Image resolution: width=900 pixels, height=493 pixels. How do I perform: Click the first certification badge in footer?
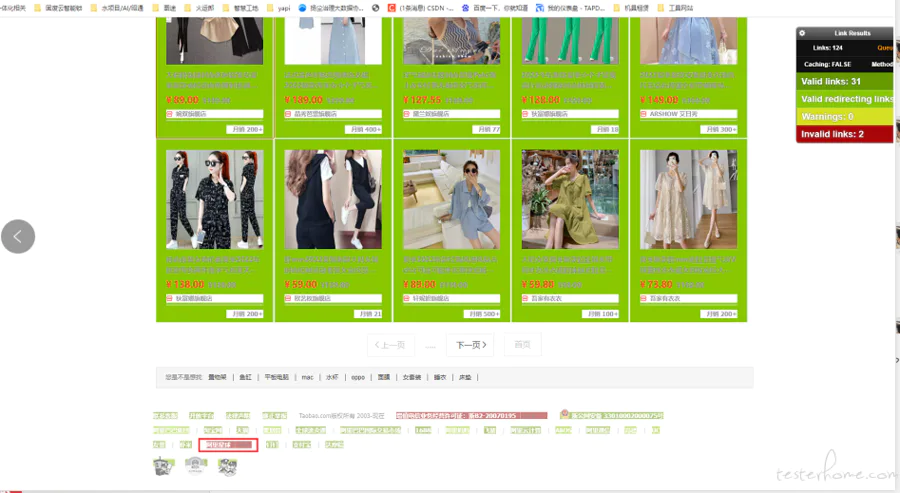[164, 466]
